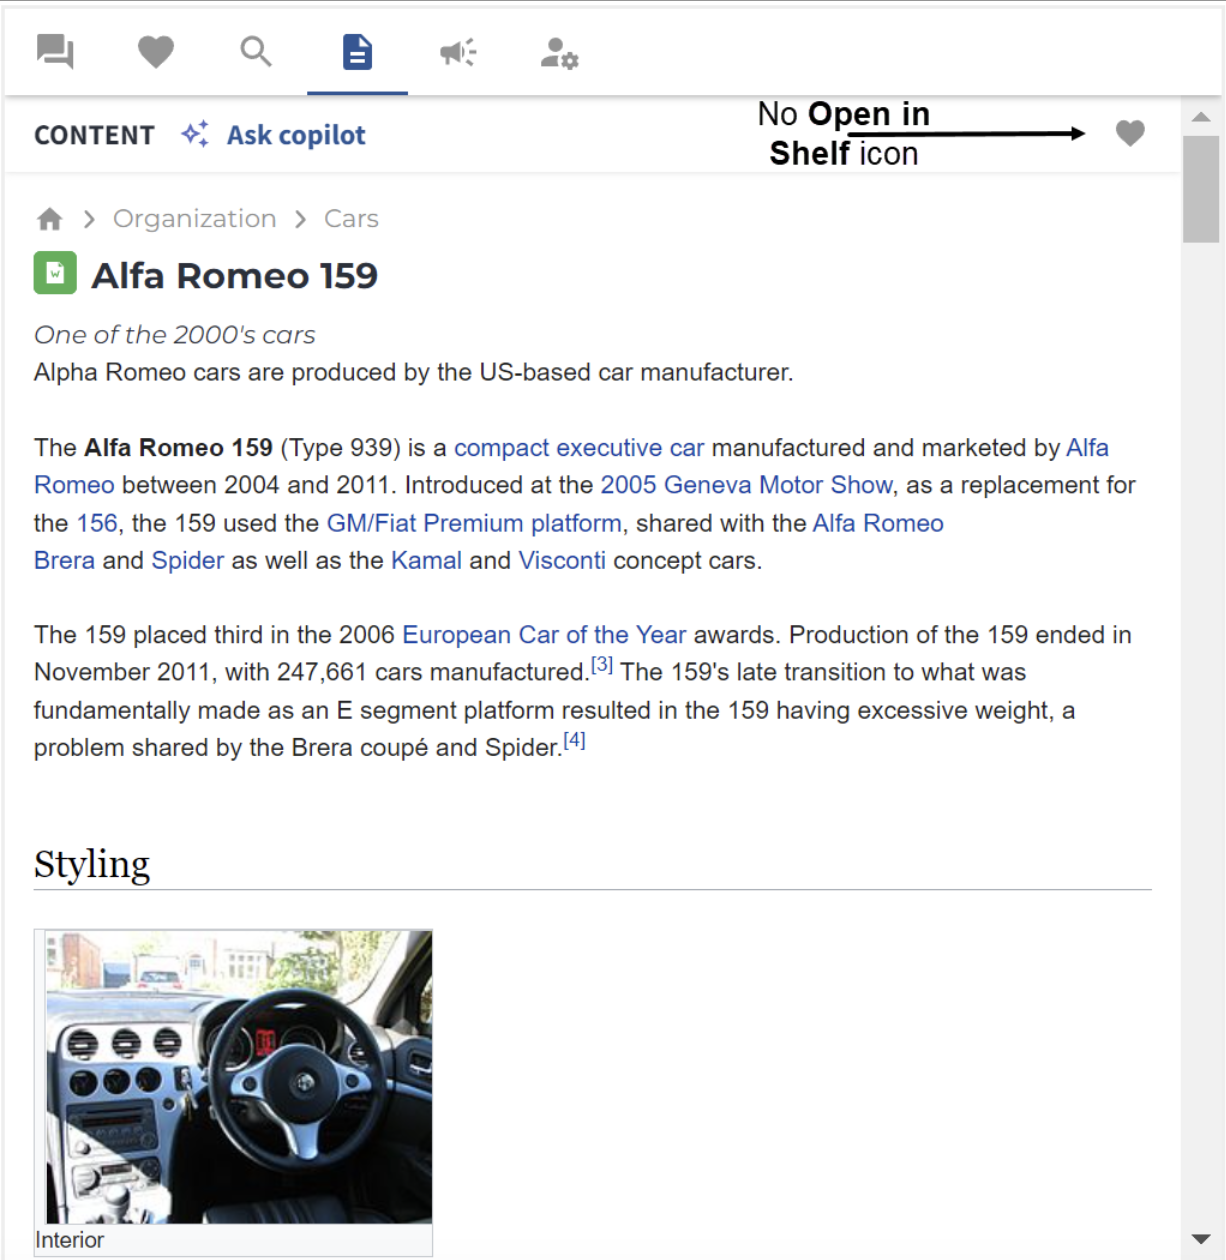Open footnote reference [3]

click(601, 664)
